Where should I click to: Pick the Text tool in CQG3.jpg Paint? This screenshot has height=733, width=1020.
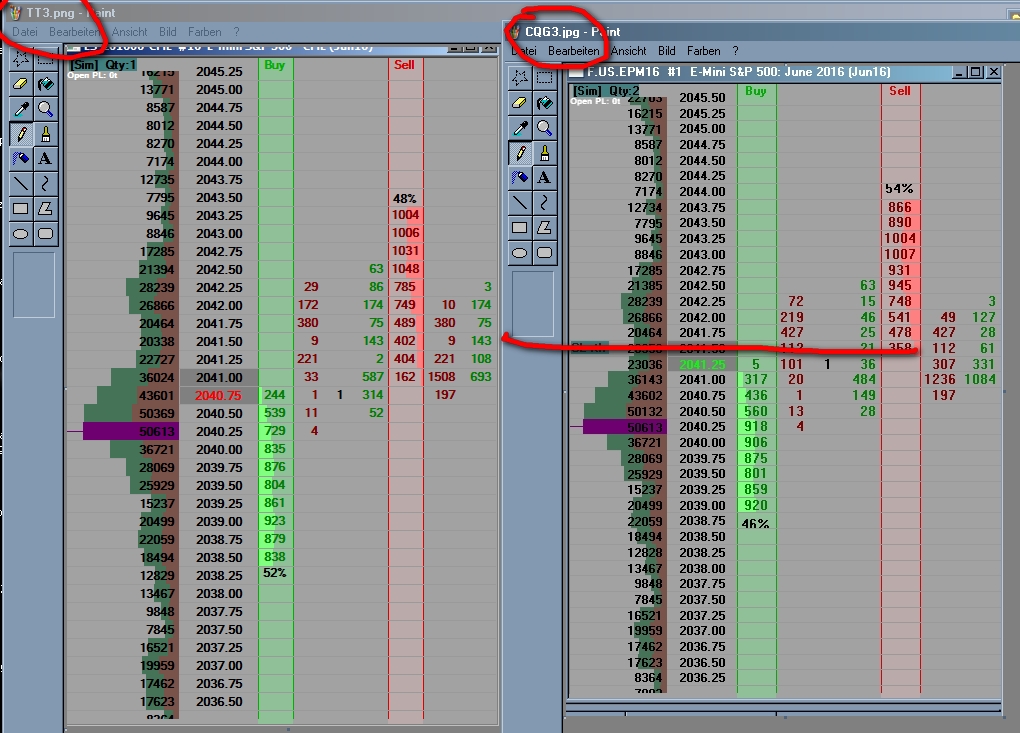pos(544,178)
